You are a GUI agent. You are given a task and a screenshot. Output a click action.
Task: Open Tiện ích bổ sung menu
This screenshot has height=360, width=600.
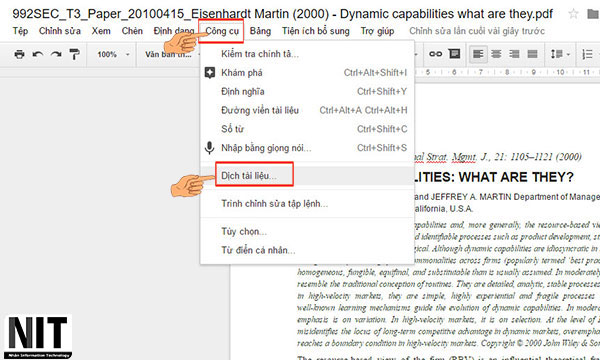(316, 31)
